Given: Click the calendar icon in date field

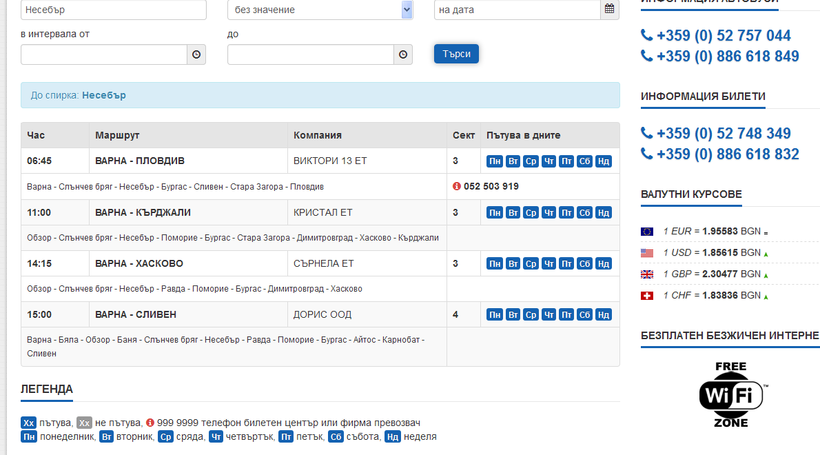Looking at the screenshot, I should [x=609, y=10].
